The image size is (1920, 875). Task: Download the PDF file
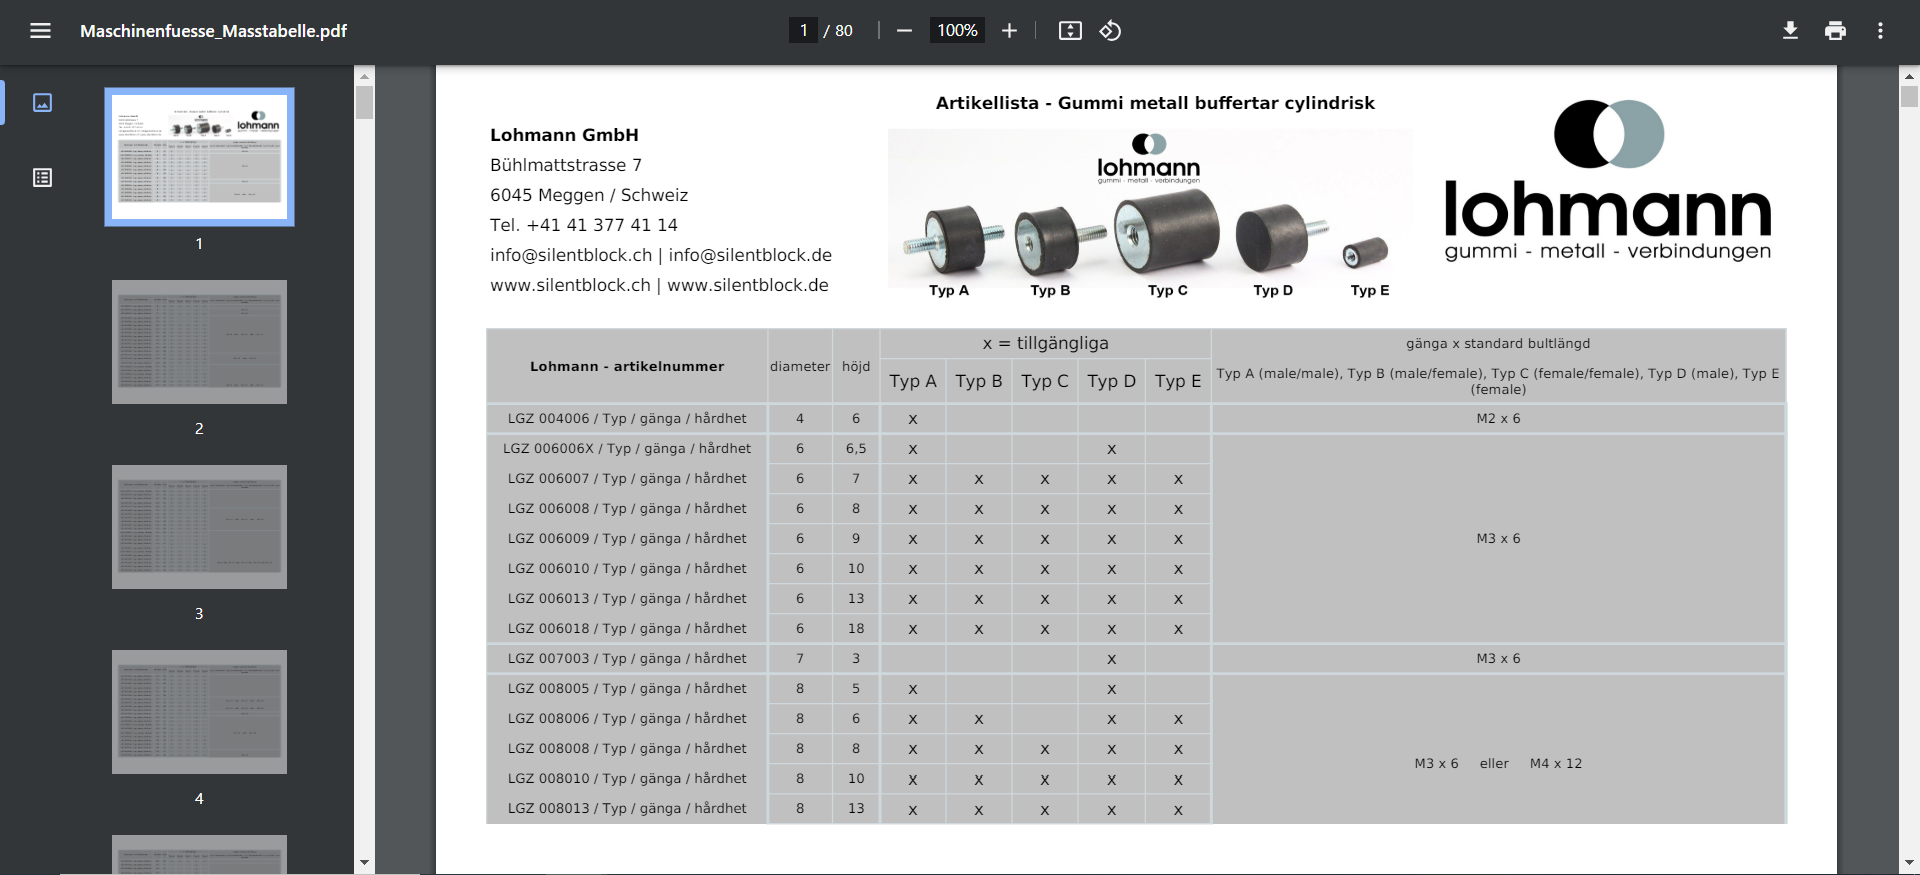pyautogui.click(x=1790, y=31)
